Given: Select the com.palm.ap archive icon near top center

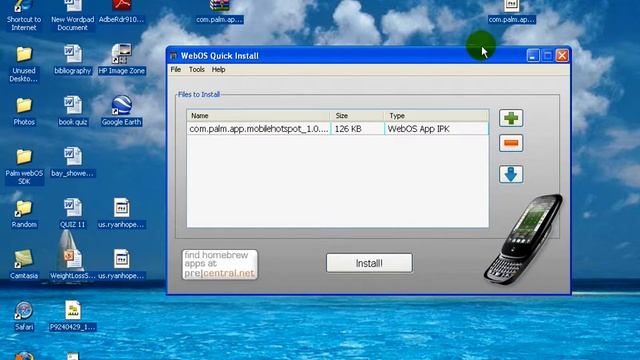Looking at the screenshot, I should pyautogui.click(x=220, y=12).
